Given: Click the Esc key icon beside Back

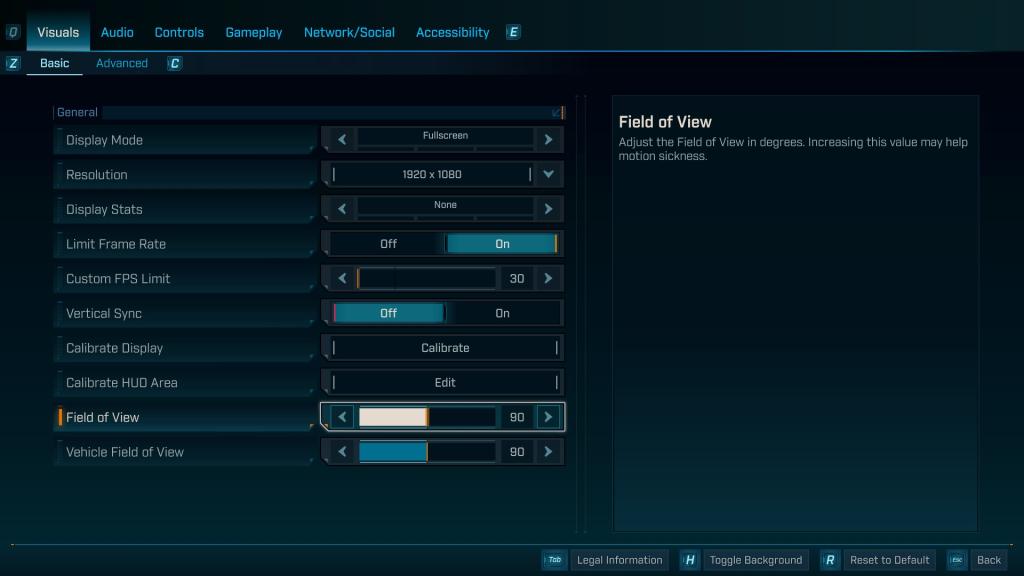Looking at the screenshot, I should click(958, 560).
